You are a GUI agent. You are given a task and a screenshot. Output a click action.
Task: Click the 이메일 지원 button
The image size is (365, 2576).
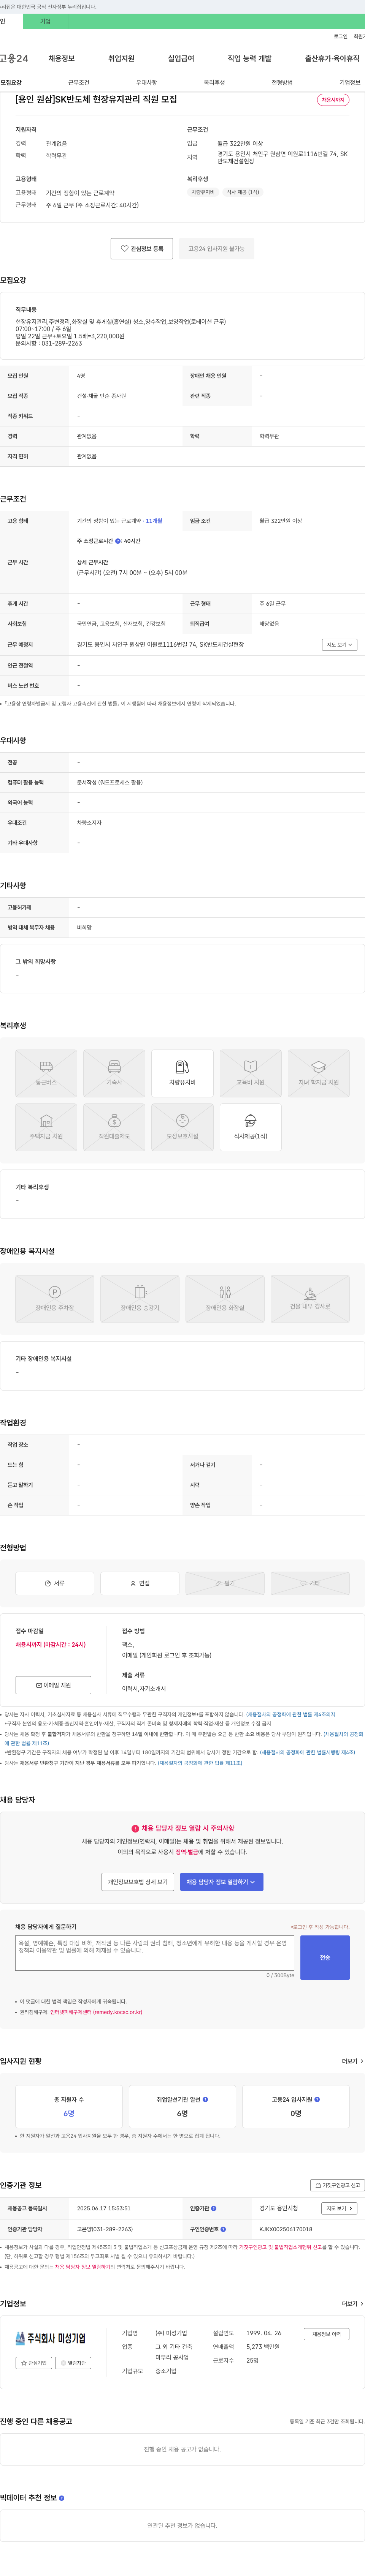[53, 1685]
